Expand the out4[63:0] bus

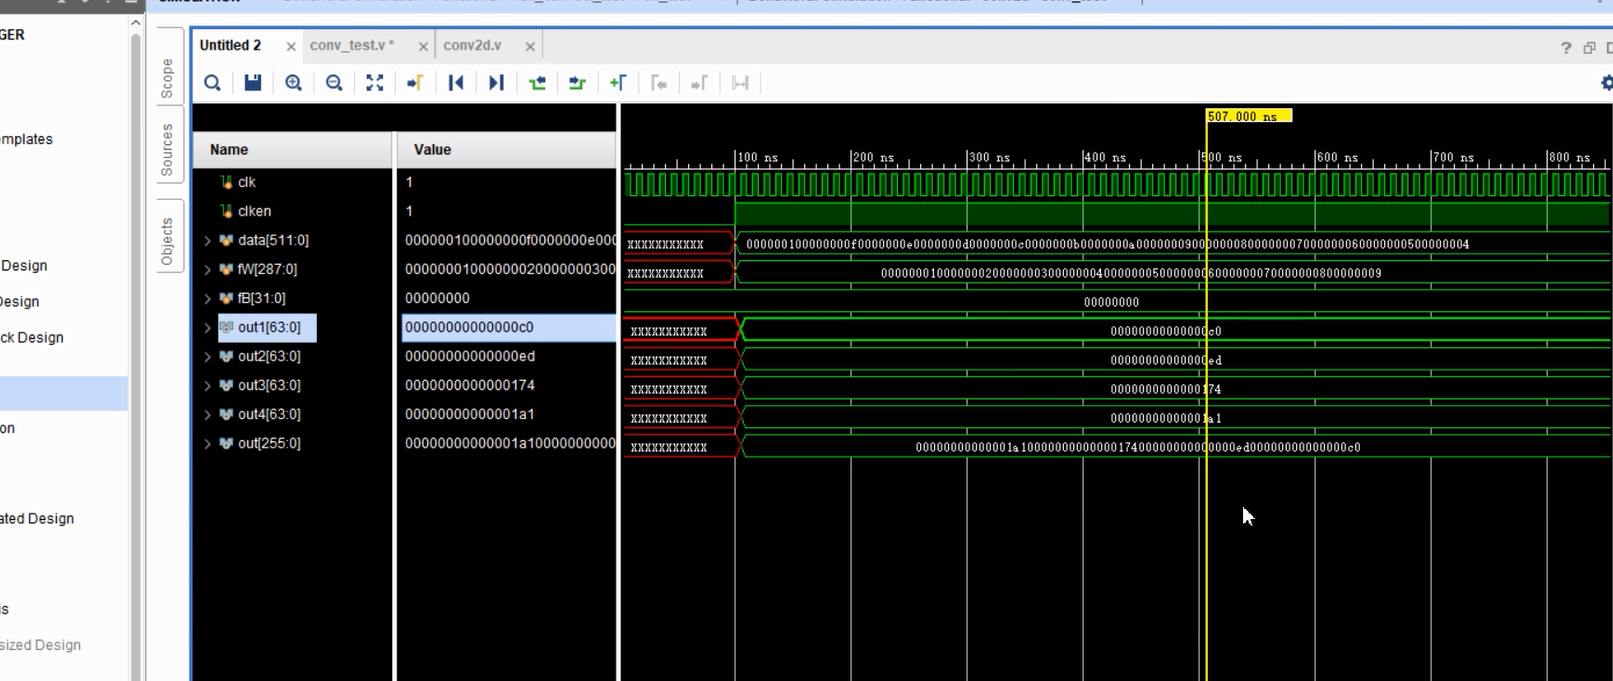pos(207,415)
